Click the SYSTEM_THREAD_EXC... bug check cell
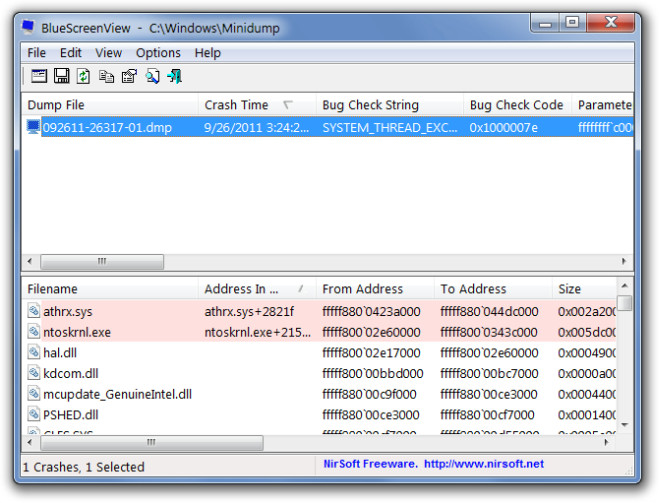The height and width of the screenshot is (503, 660). pyautogui.click(x=390, y=127)
